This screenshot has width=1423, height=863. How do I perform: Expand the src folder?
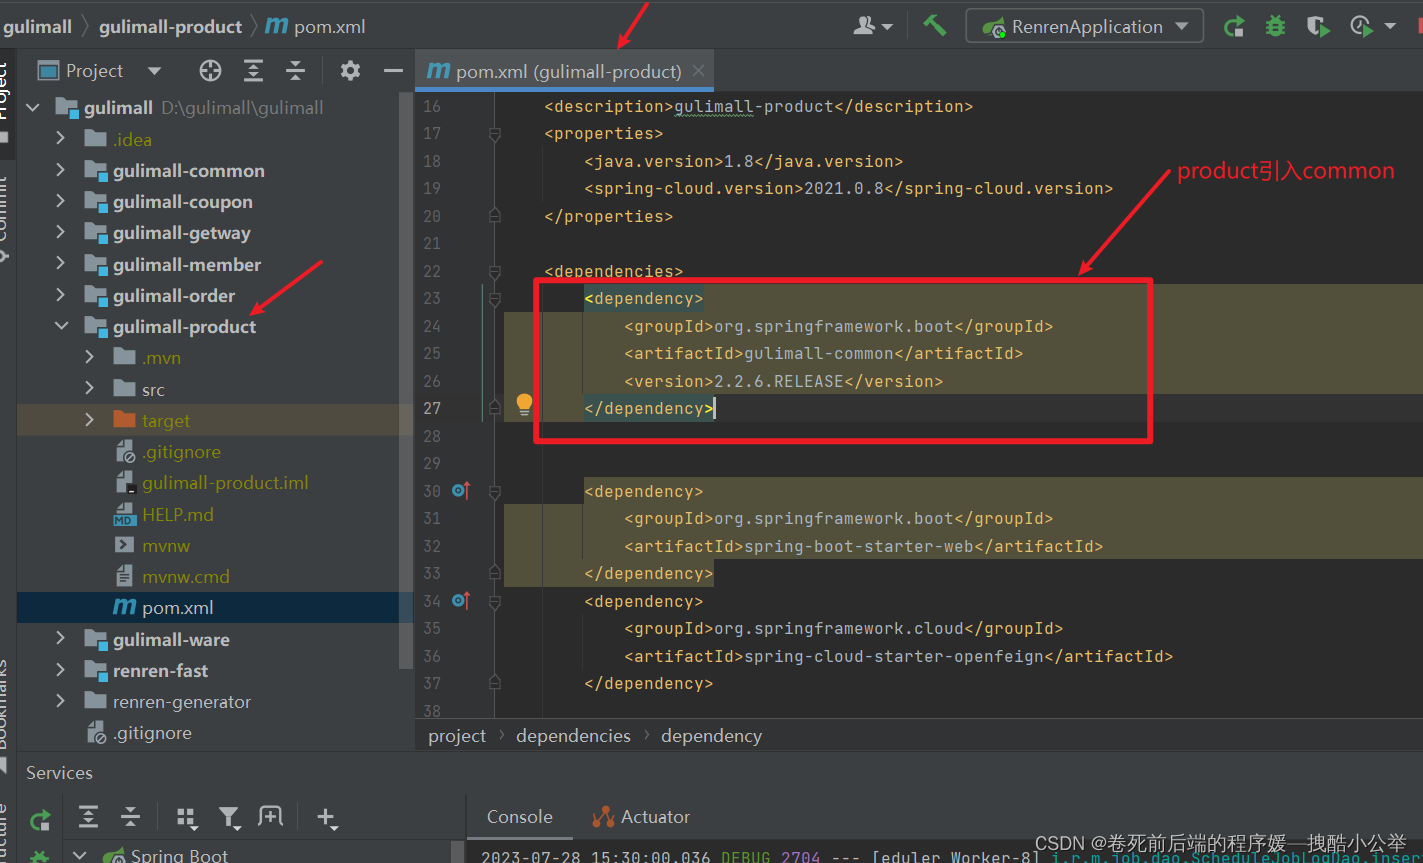pos(90,389)
